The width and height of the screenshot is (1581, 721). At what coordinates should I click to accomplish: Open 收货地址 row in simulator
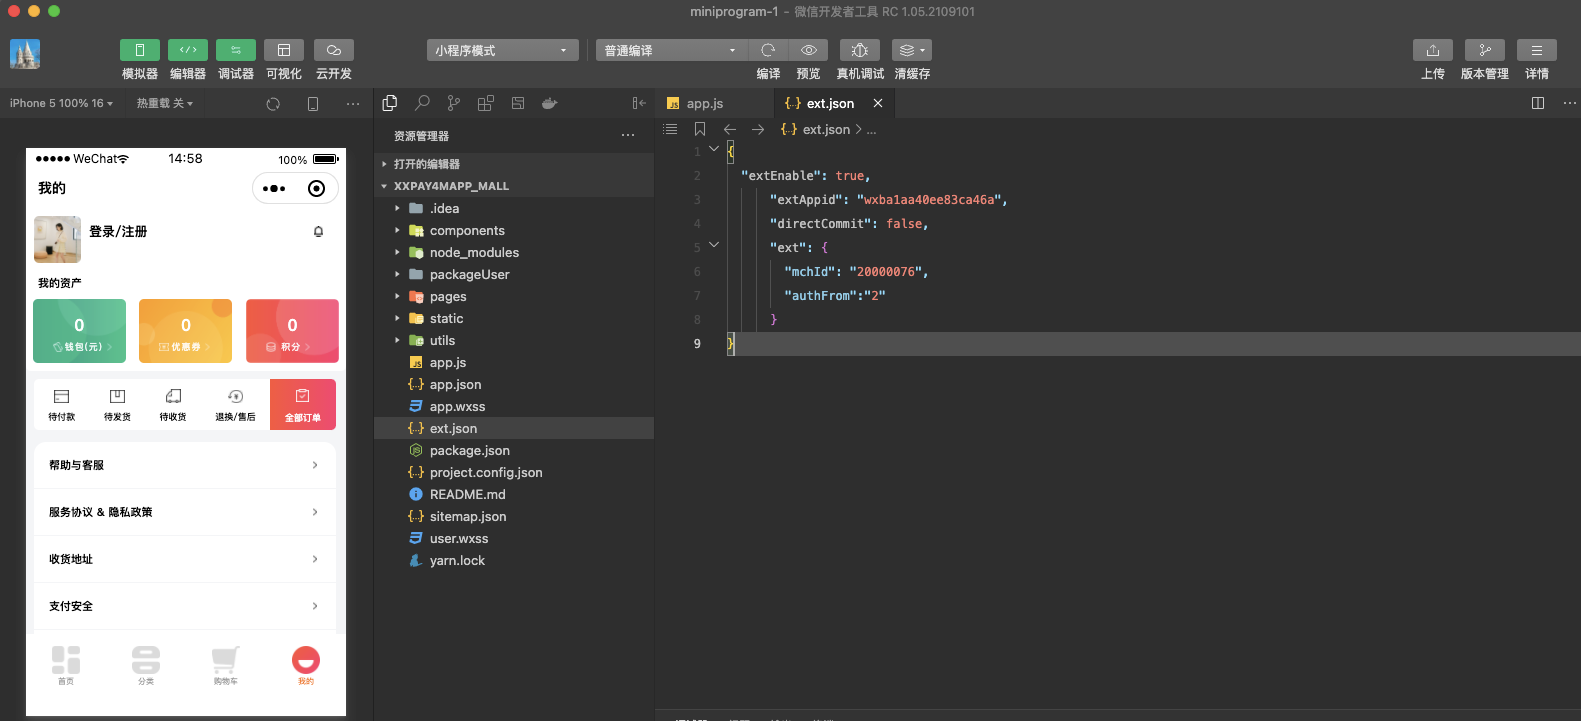(x=186, y=559)
